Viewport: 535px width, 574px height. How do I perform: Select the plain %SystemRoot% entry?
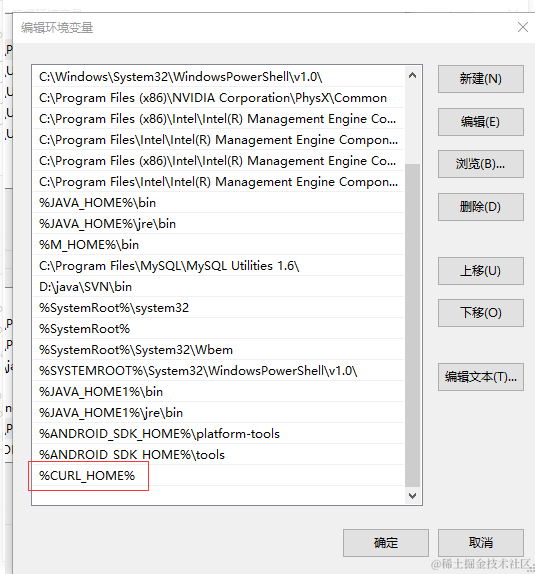click(218, 329)
